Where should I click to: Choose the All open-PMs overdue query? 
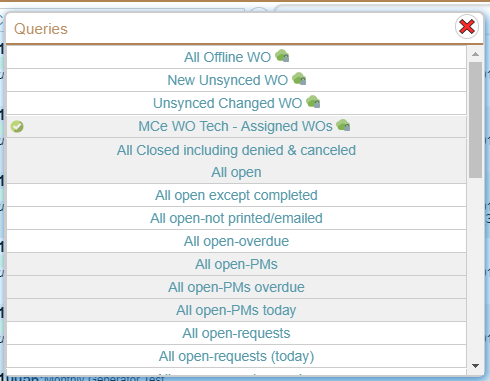point(236,287)
